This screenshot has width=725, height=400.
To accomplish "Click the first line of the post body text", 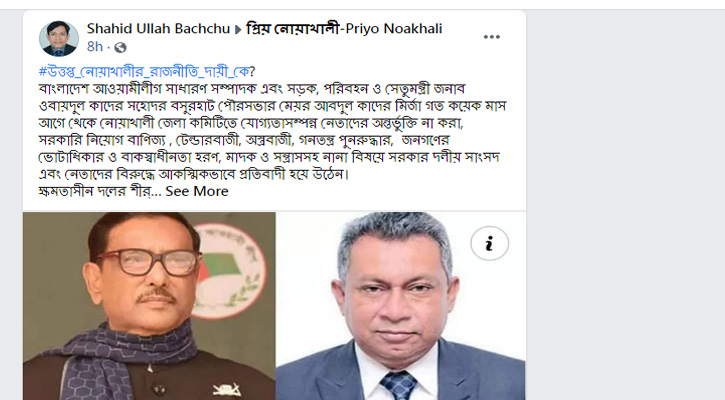I will pyautogui.click(x=252, y=88).
